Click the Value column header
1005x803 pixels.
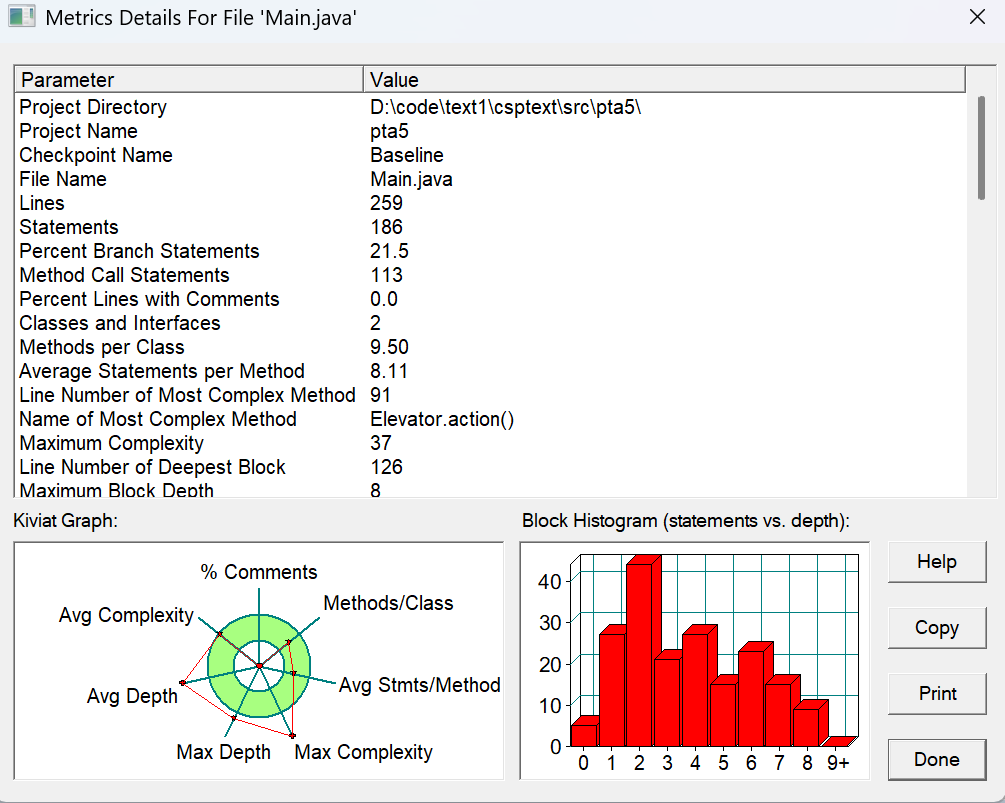pos(664,79)
